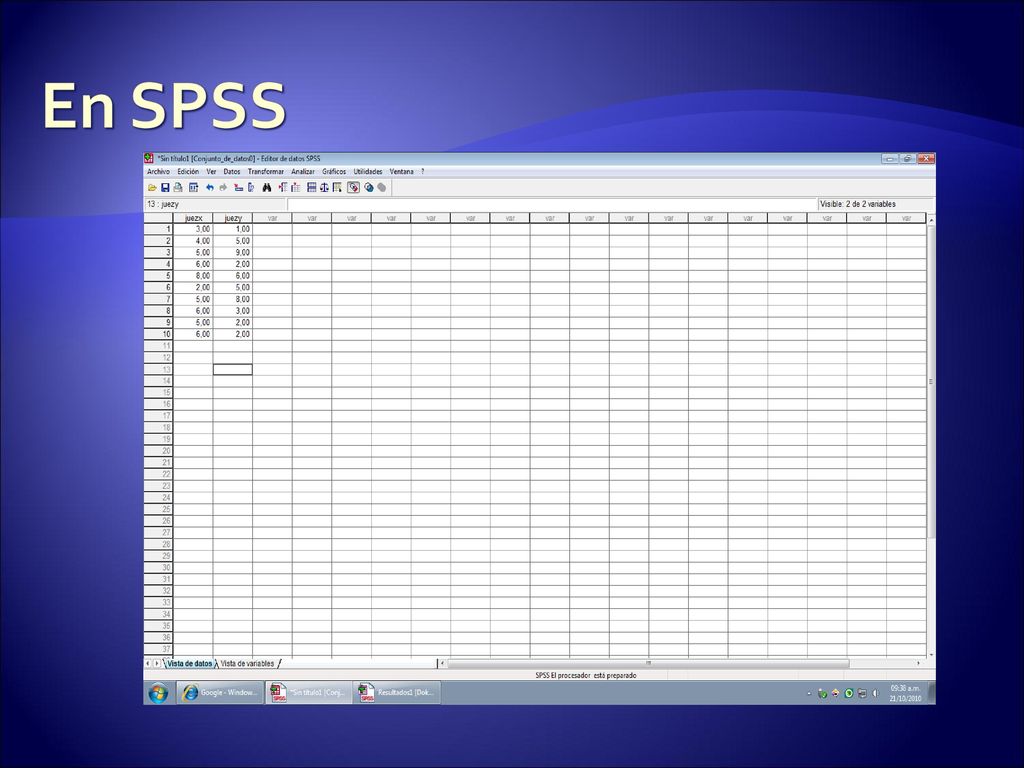Select row header number 5
The width and height of the screenshot is (1024, 768).
coord(159,276)
